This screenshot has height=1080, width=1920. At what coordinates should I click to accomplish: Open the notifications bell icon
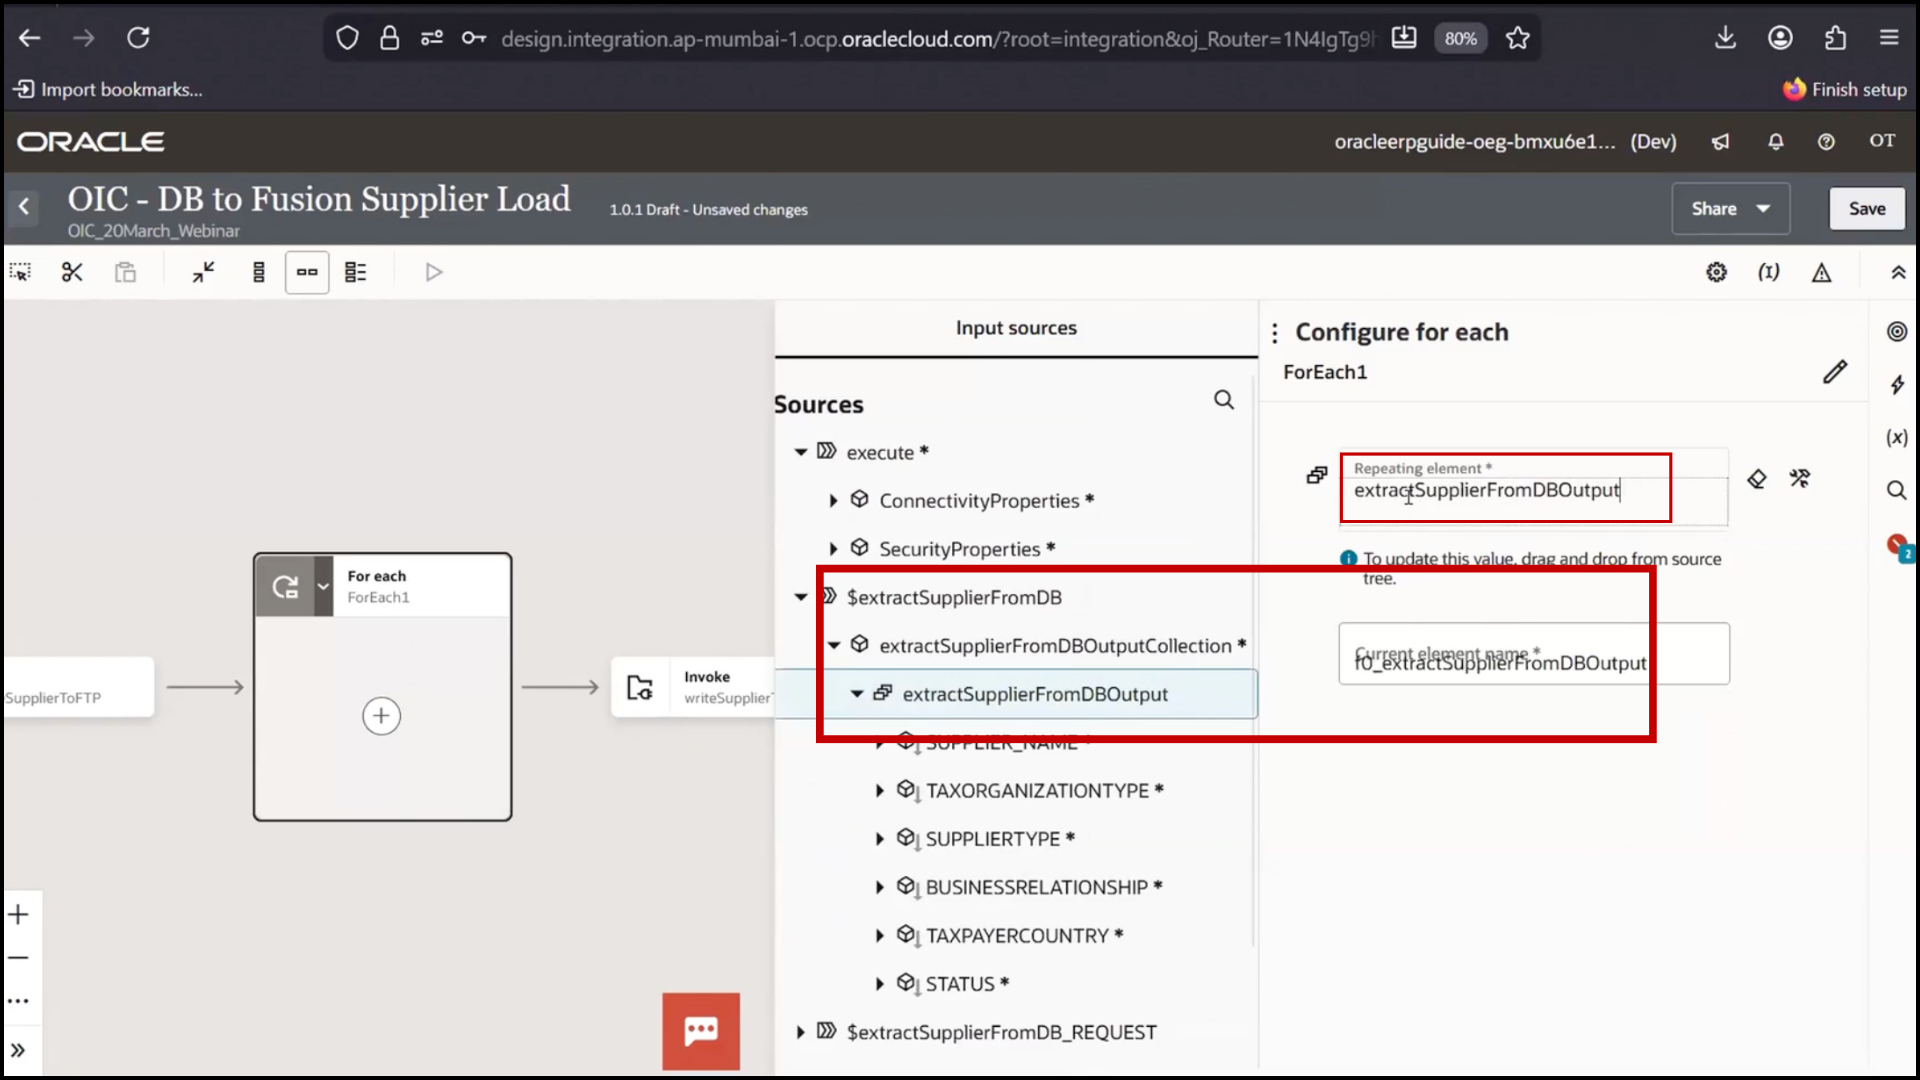point(1776,142)
